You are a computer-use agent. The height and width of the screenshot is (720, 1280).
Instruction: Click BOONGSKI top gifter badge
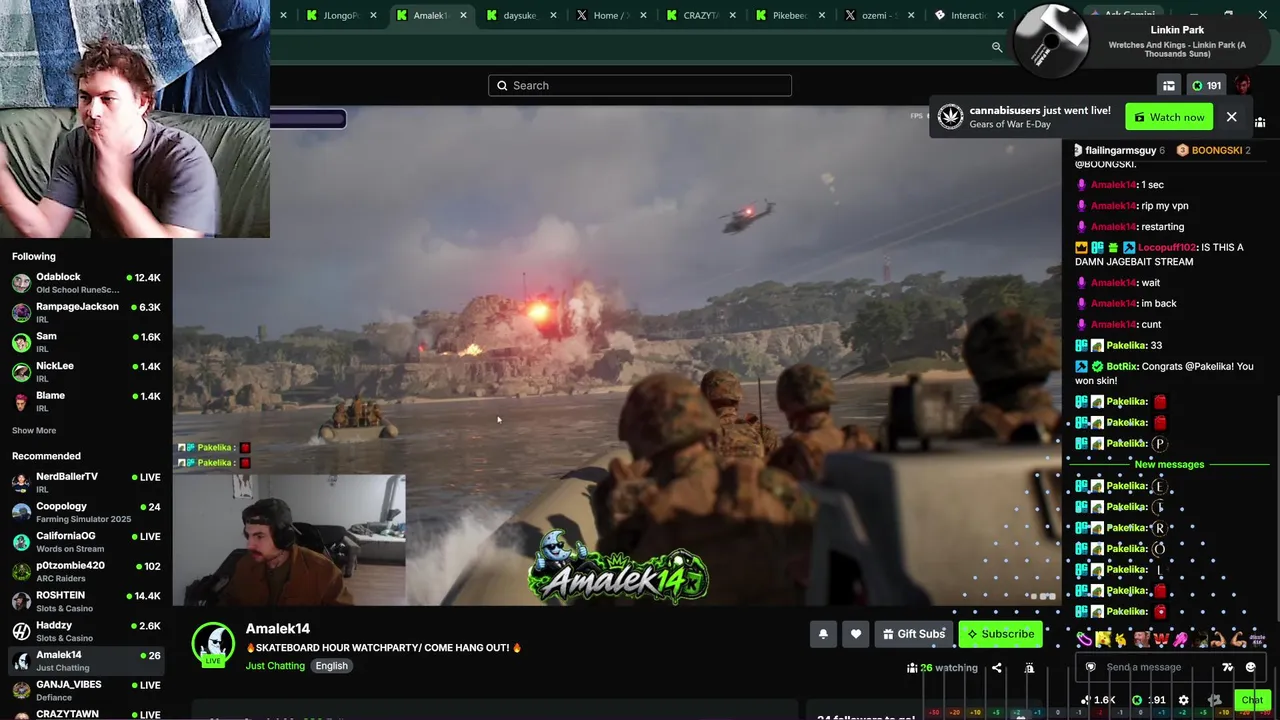point(1213,150)
